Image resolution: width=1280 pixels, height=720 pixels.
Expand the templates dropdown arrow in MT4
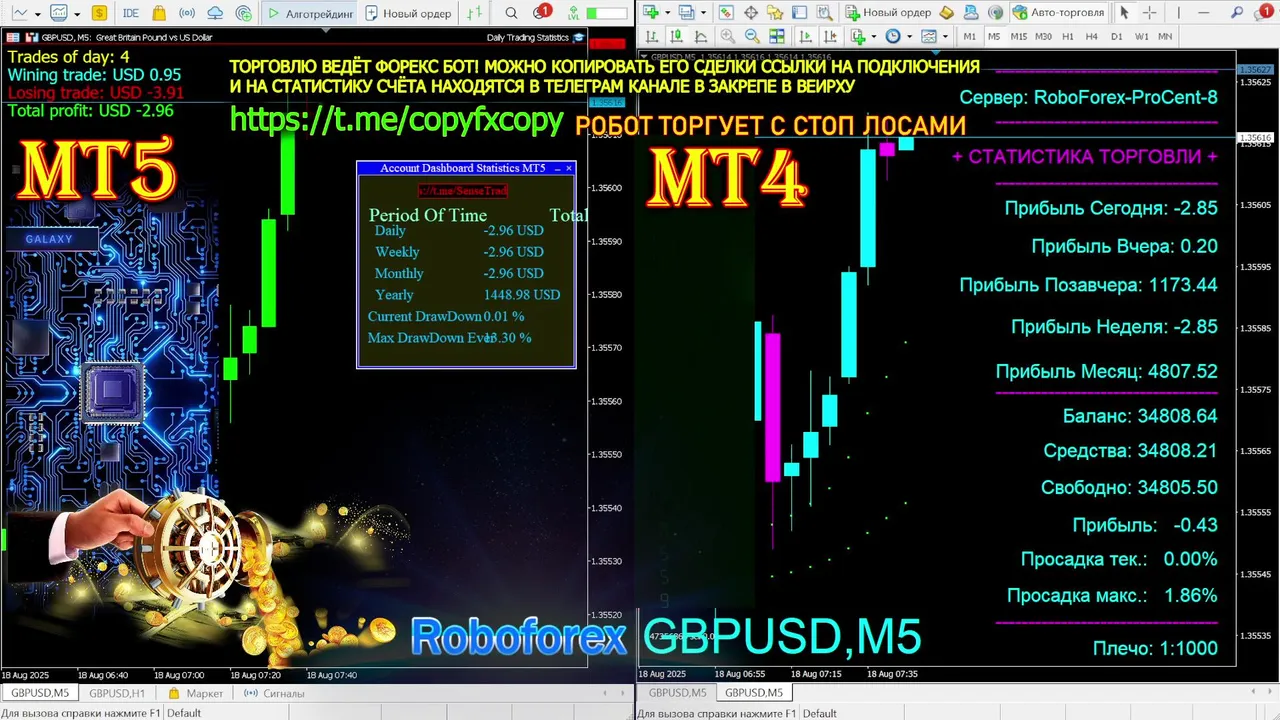945,36
